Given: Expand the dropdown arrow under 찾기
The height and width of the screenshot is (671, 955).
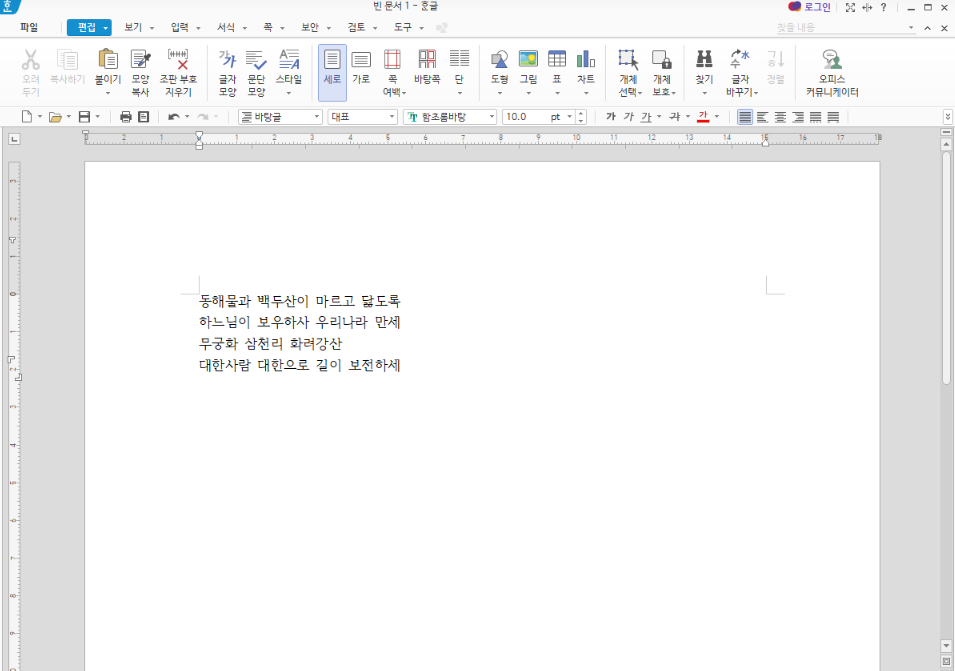Looking at the screenshot, I should pyautogui.click(x=705, y=93).
